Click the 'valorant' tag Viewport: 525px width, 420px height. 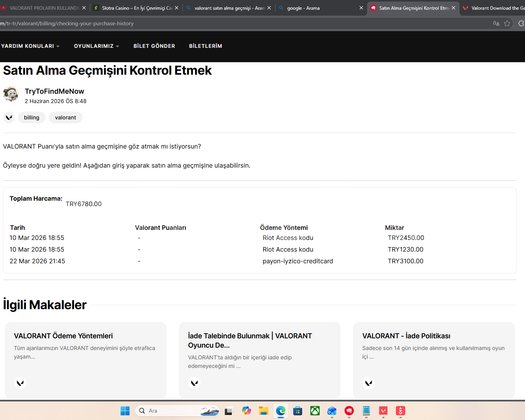(65, 118)
